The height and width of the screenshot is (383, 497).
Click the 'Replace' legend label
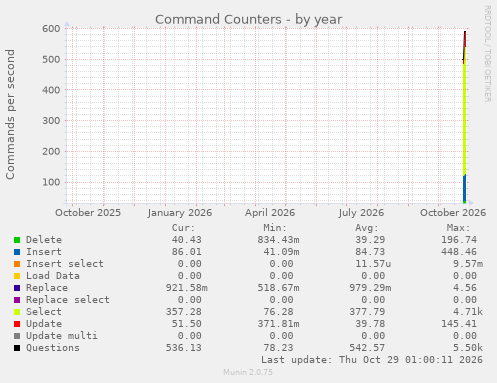[x=47, y=288]
